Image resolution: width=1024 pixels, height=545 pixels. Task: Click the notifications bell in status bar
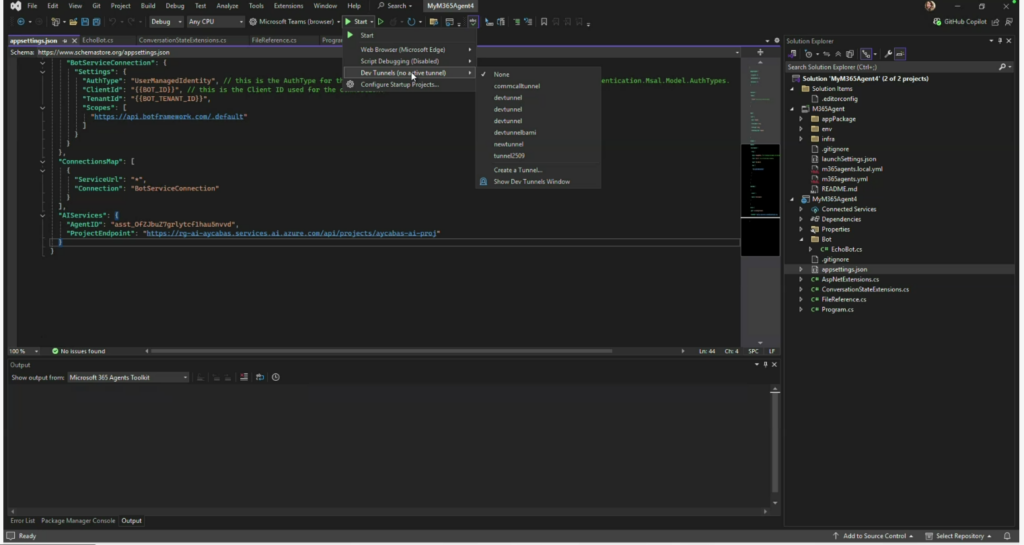1007,536
